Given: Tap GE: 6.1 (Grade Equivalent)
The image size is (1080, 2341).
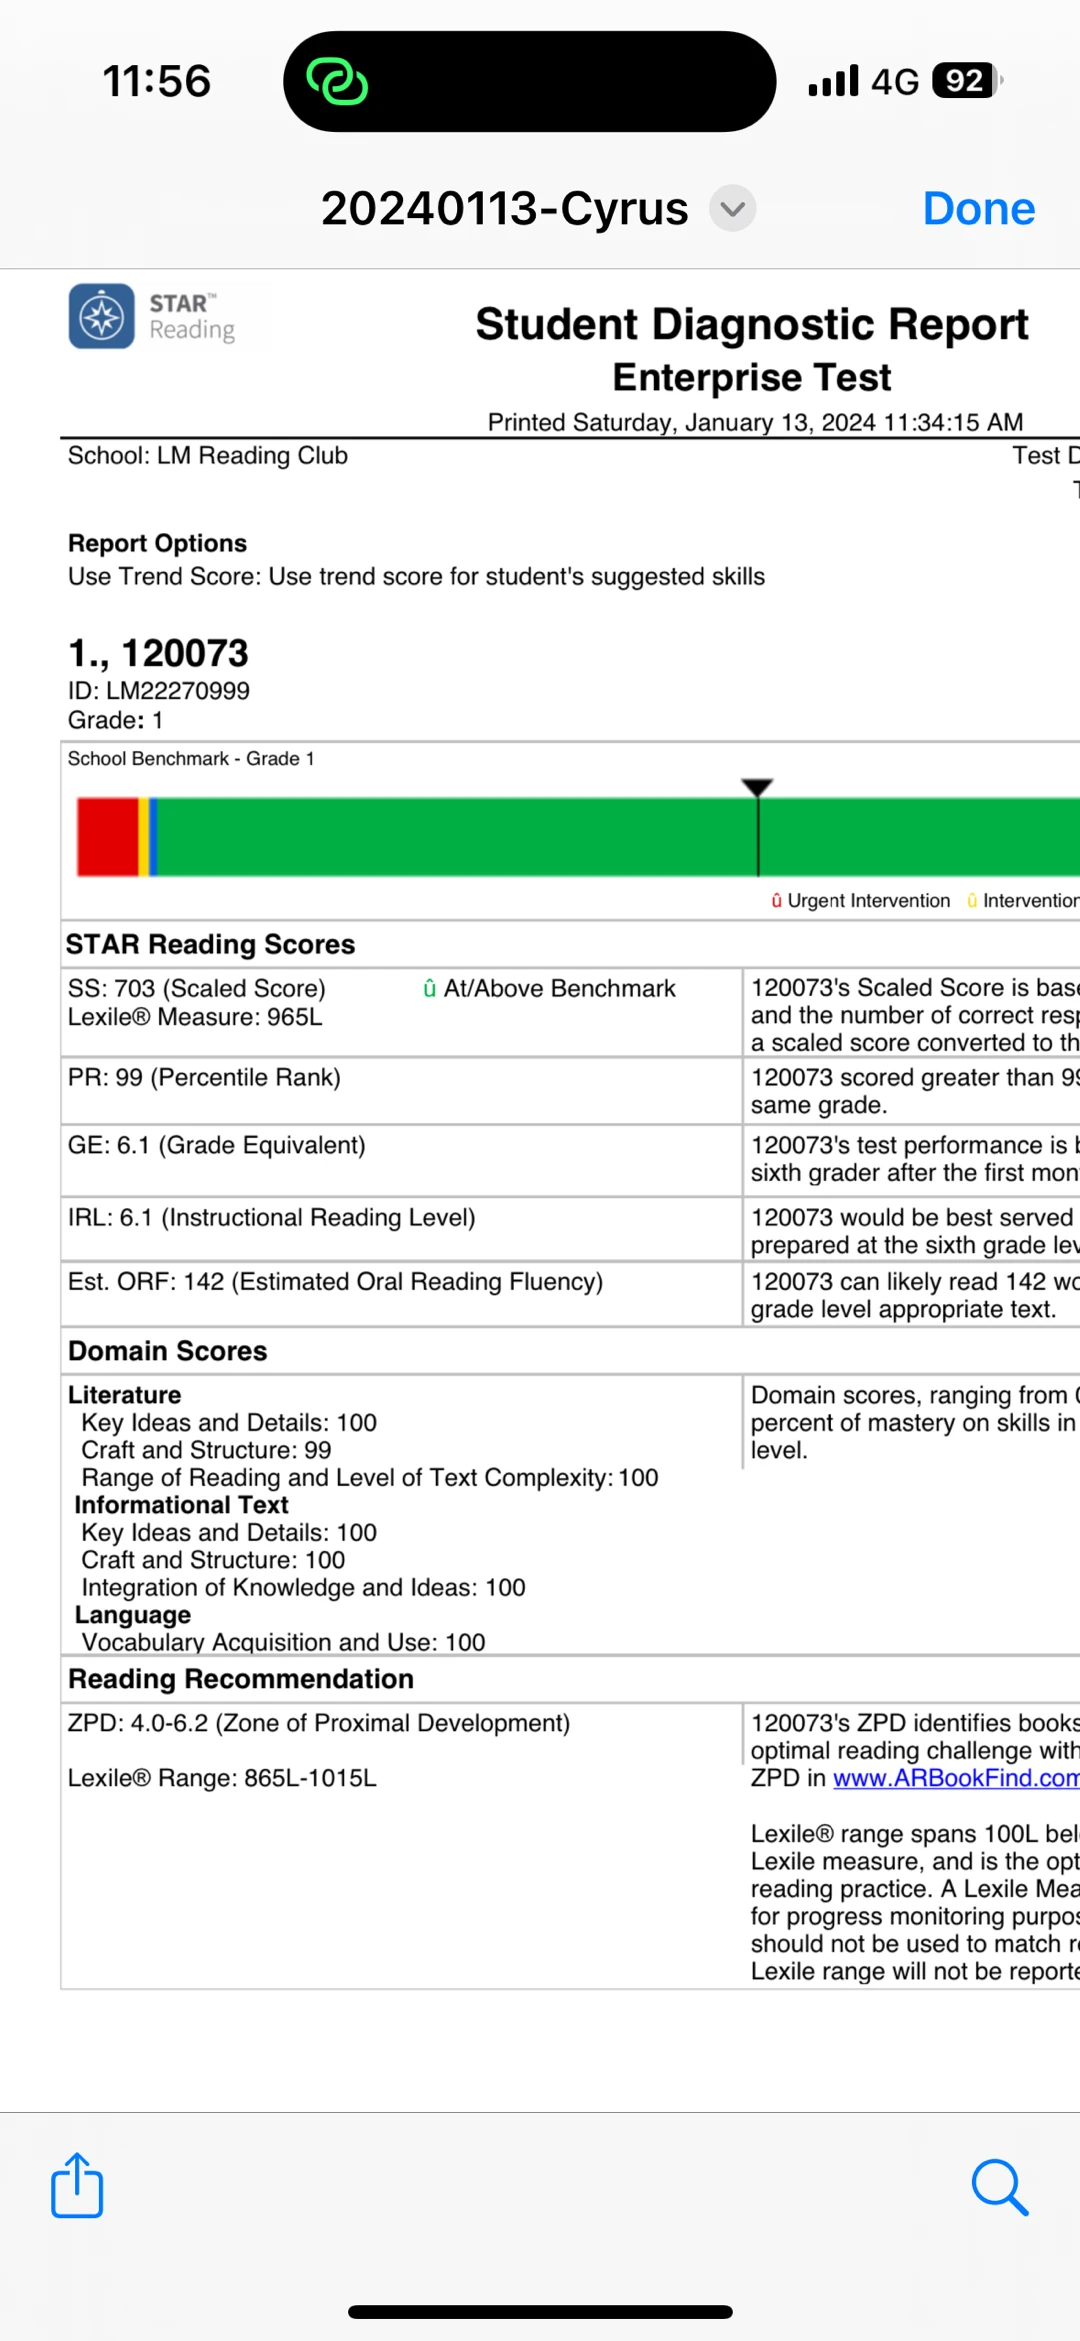Looking at the screenshot, I should [x=217, y=1145].
